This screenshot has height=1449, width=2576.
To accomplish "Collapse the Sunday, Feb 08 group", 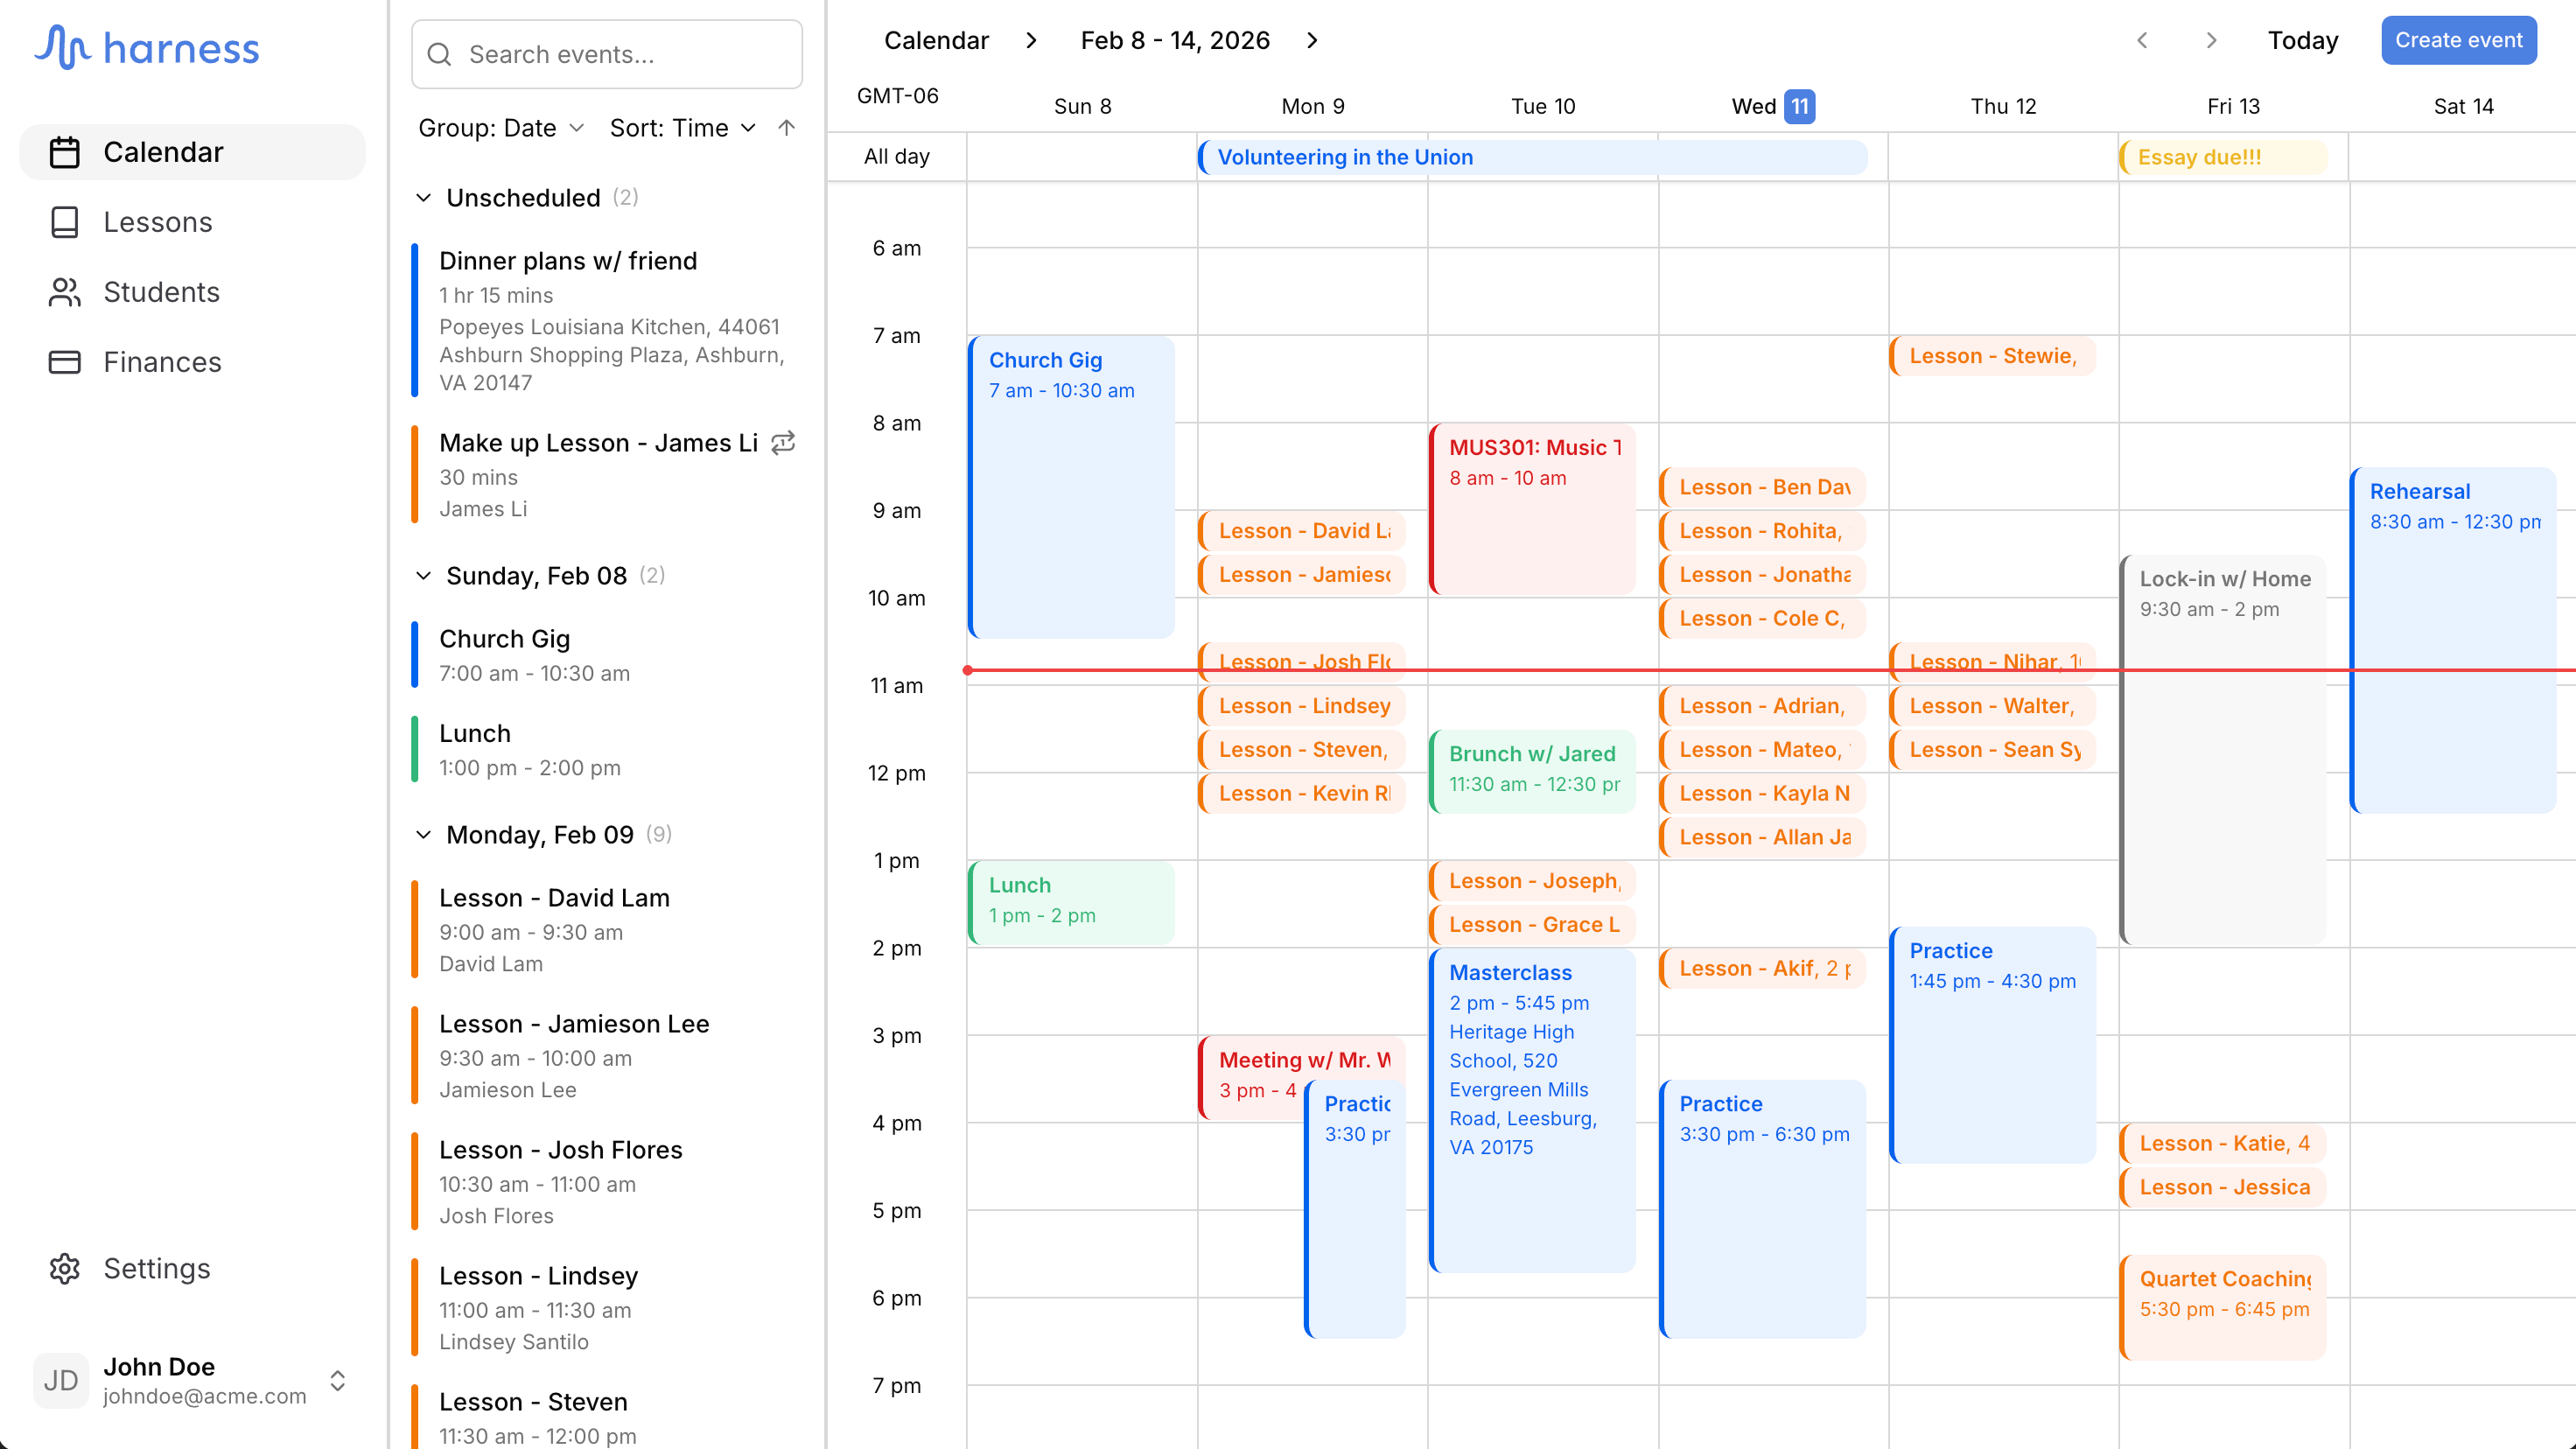I will point(424,576).
